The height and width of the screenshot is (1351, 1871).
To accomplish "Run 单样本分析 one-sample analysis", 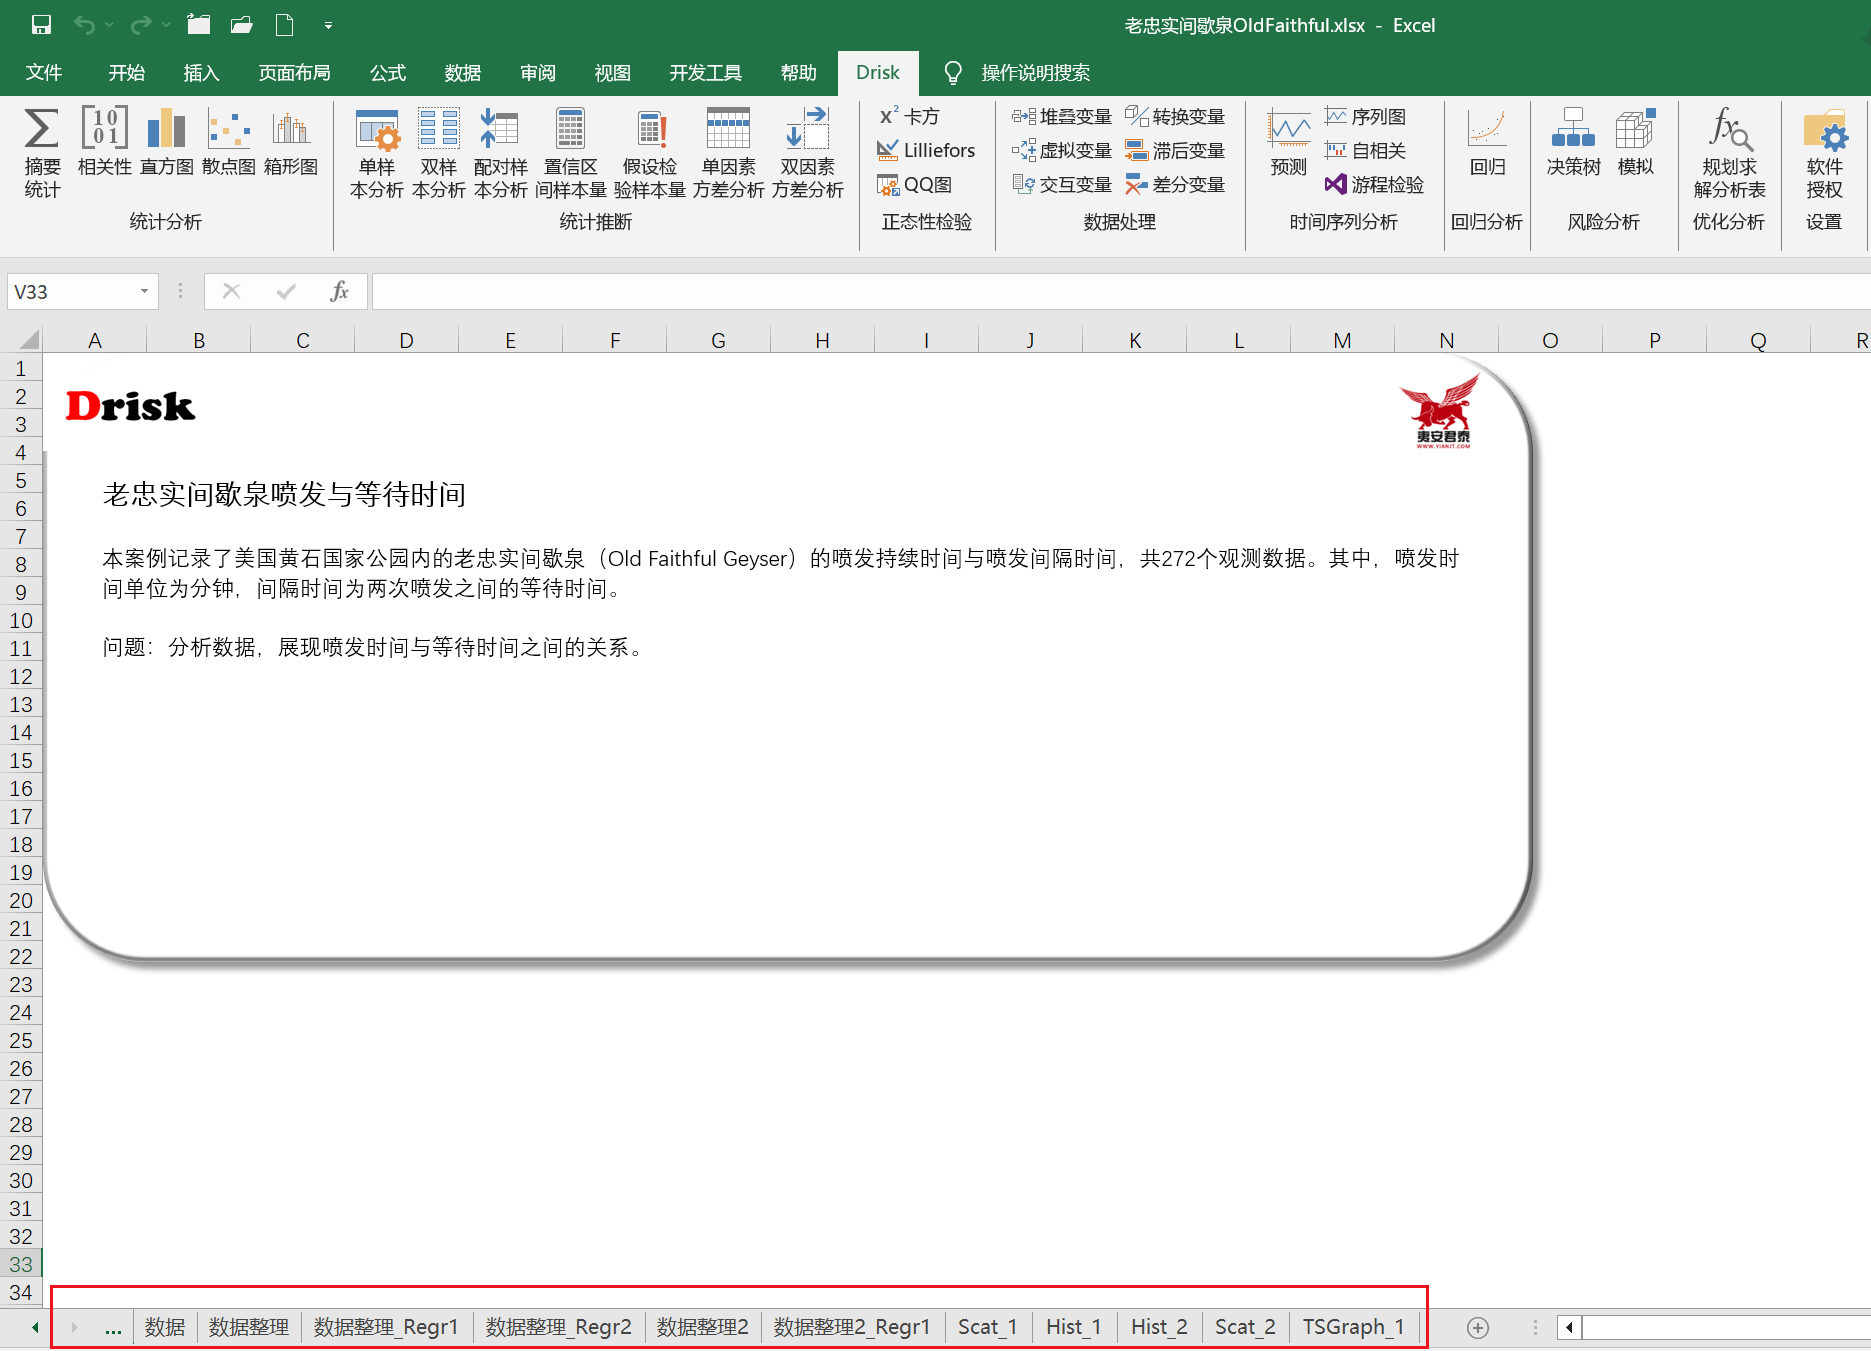I will [377, 153].
